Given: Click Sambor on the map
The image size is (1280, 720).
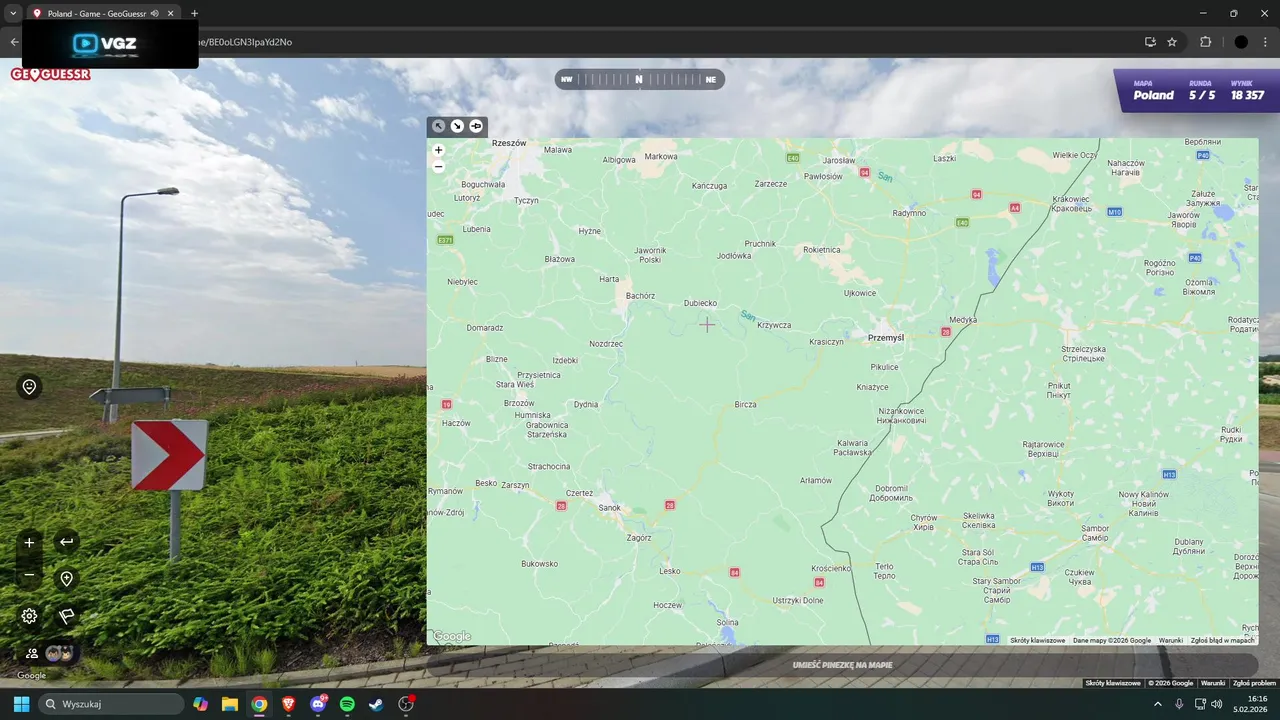Looking at the screenshot, I should (1095, 533).
